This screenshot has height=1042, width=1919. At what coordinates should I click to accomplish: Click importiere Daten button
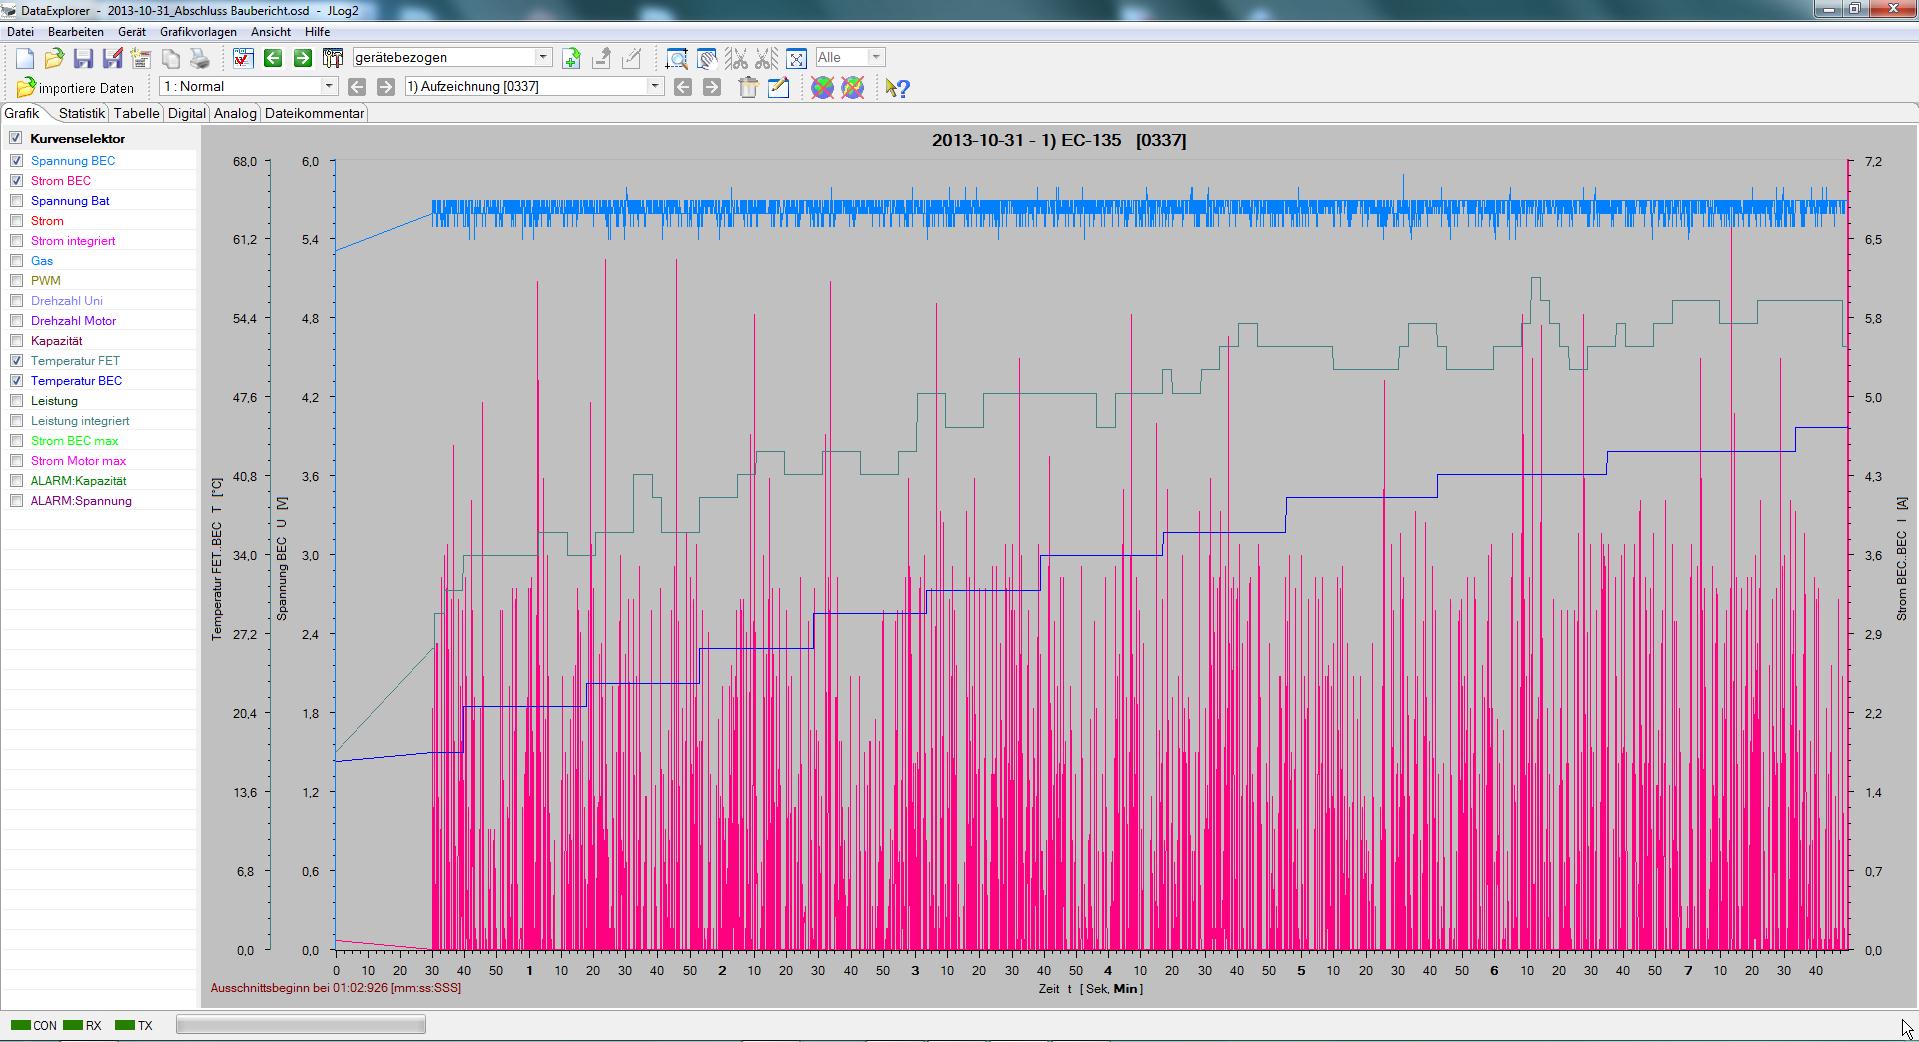tap(75, 88)
